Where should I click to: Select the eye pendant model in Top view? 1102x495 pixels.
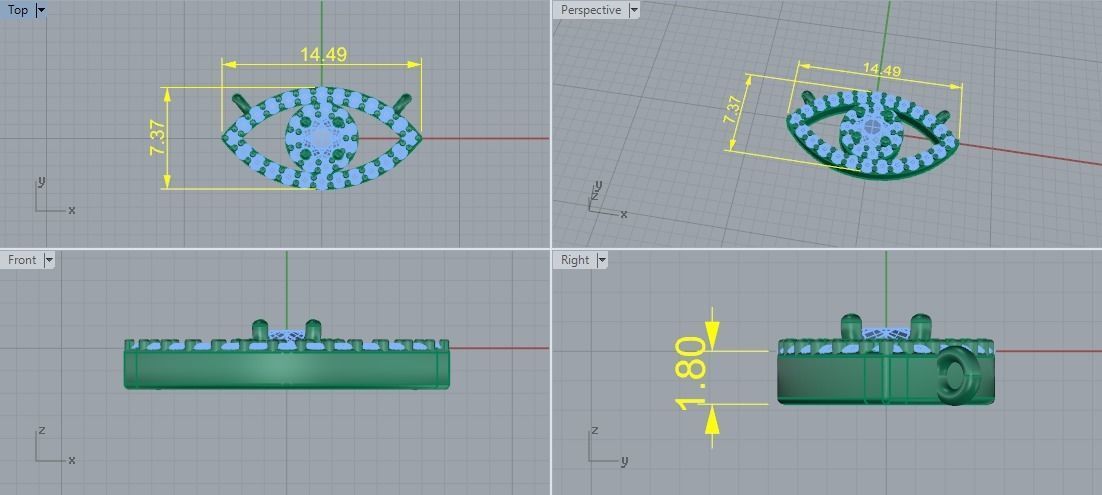click(x=322, y=139)
